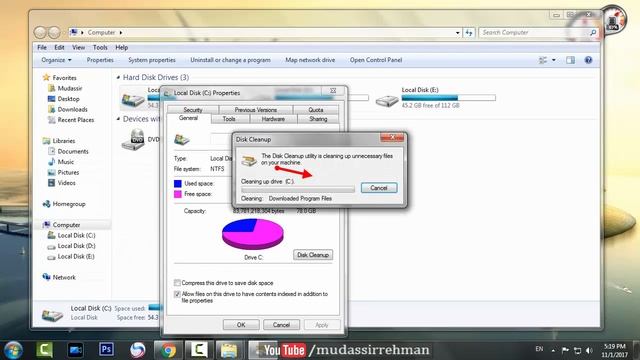640x360 pixels.
Task: Toggle allow files to be indexed checkbox
Action: click(x=177, y=294)
